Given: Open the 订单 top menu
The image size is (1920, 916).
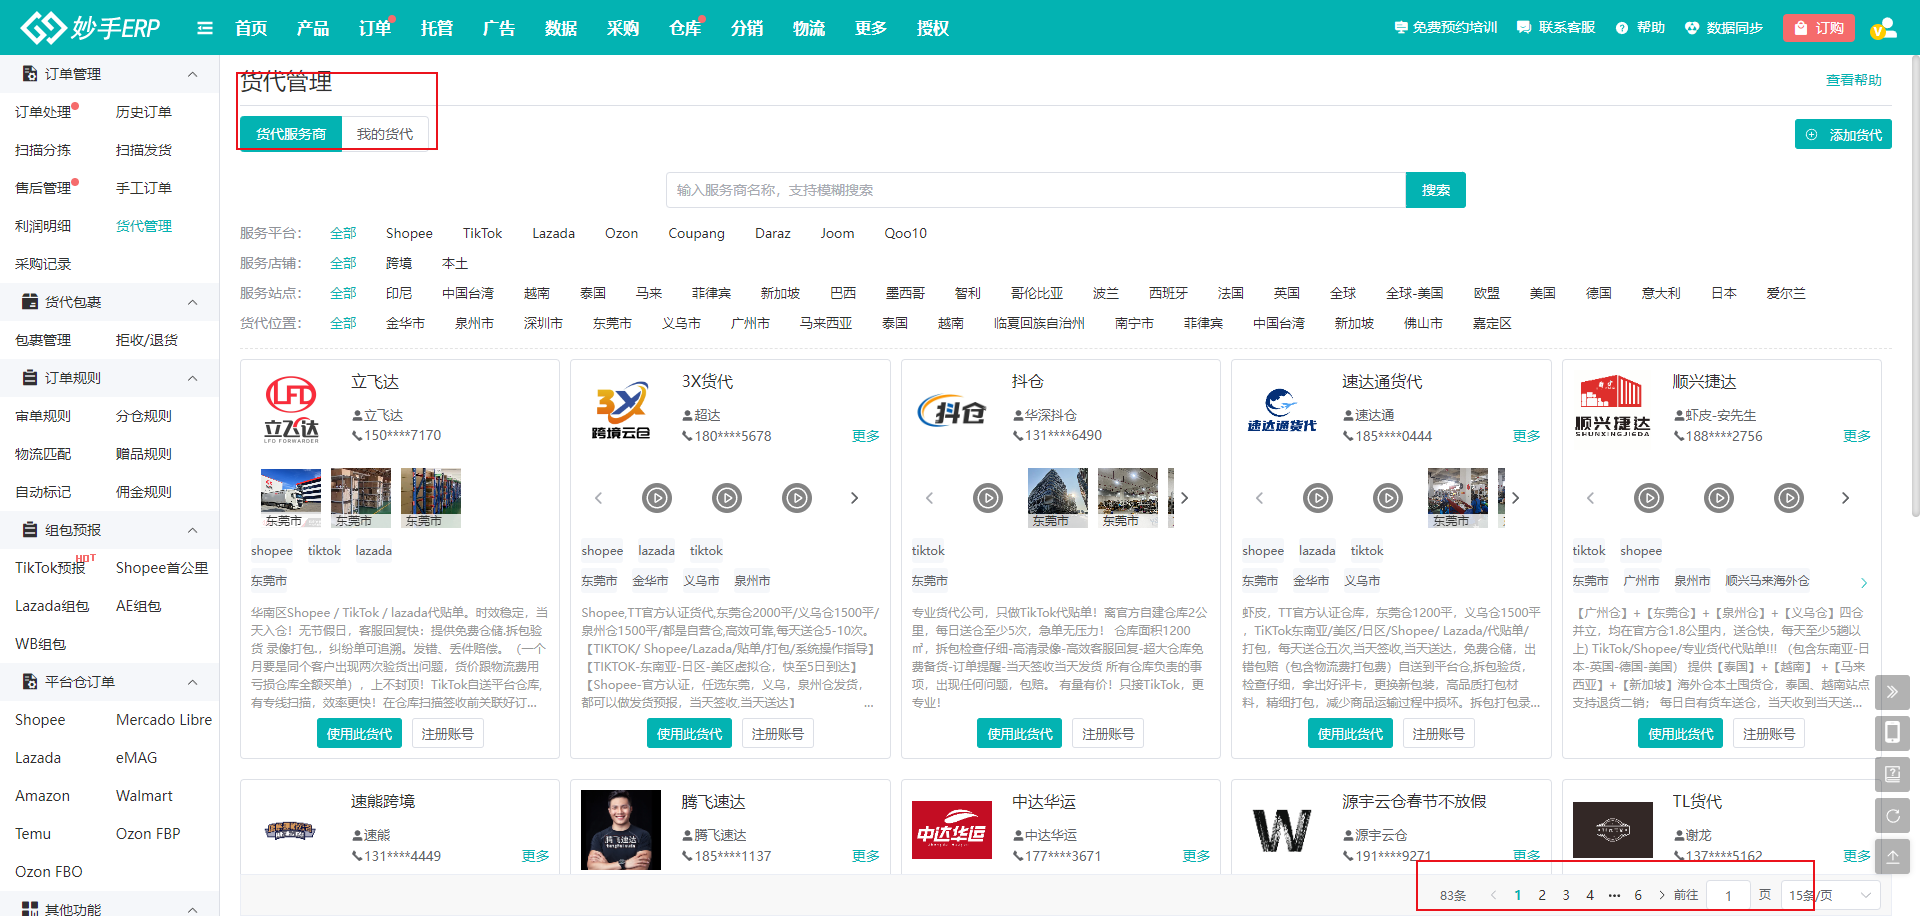Looking at the screenshot, I should click(x=375, y=28).
